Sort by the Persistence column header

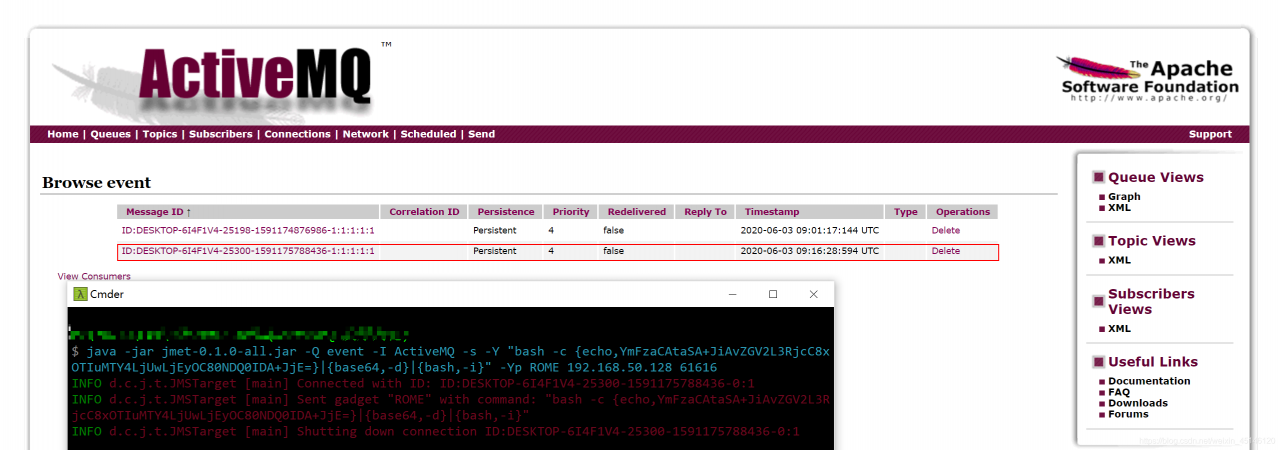pyautogui.click(x=506, y=212)
